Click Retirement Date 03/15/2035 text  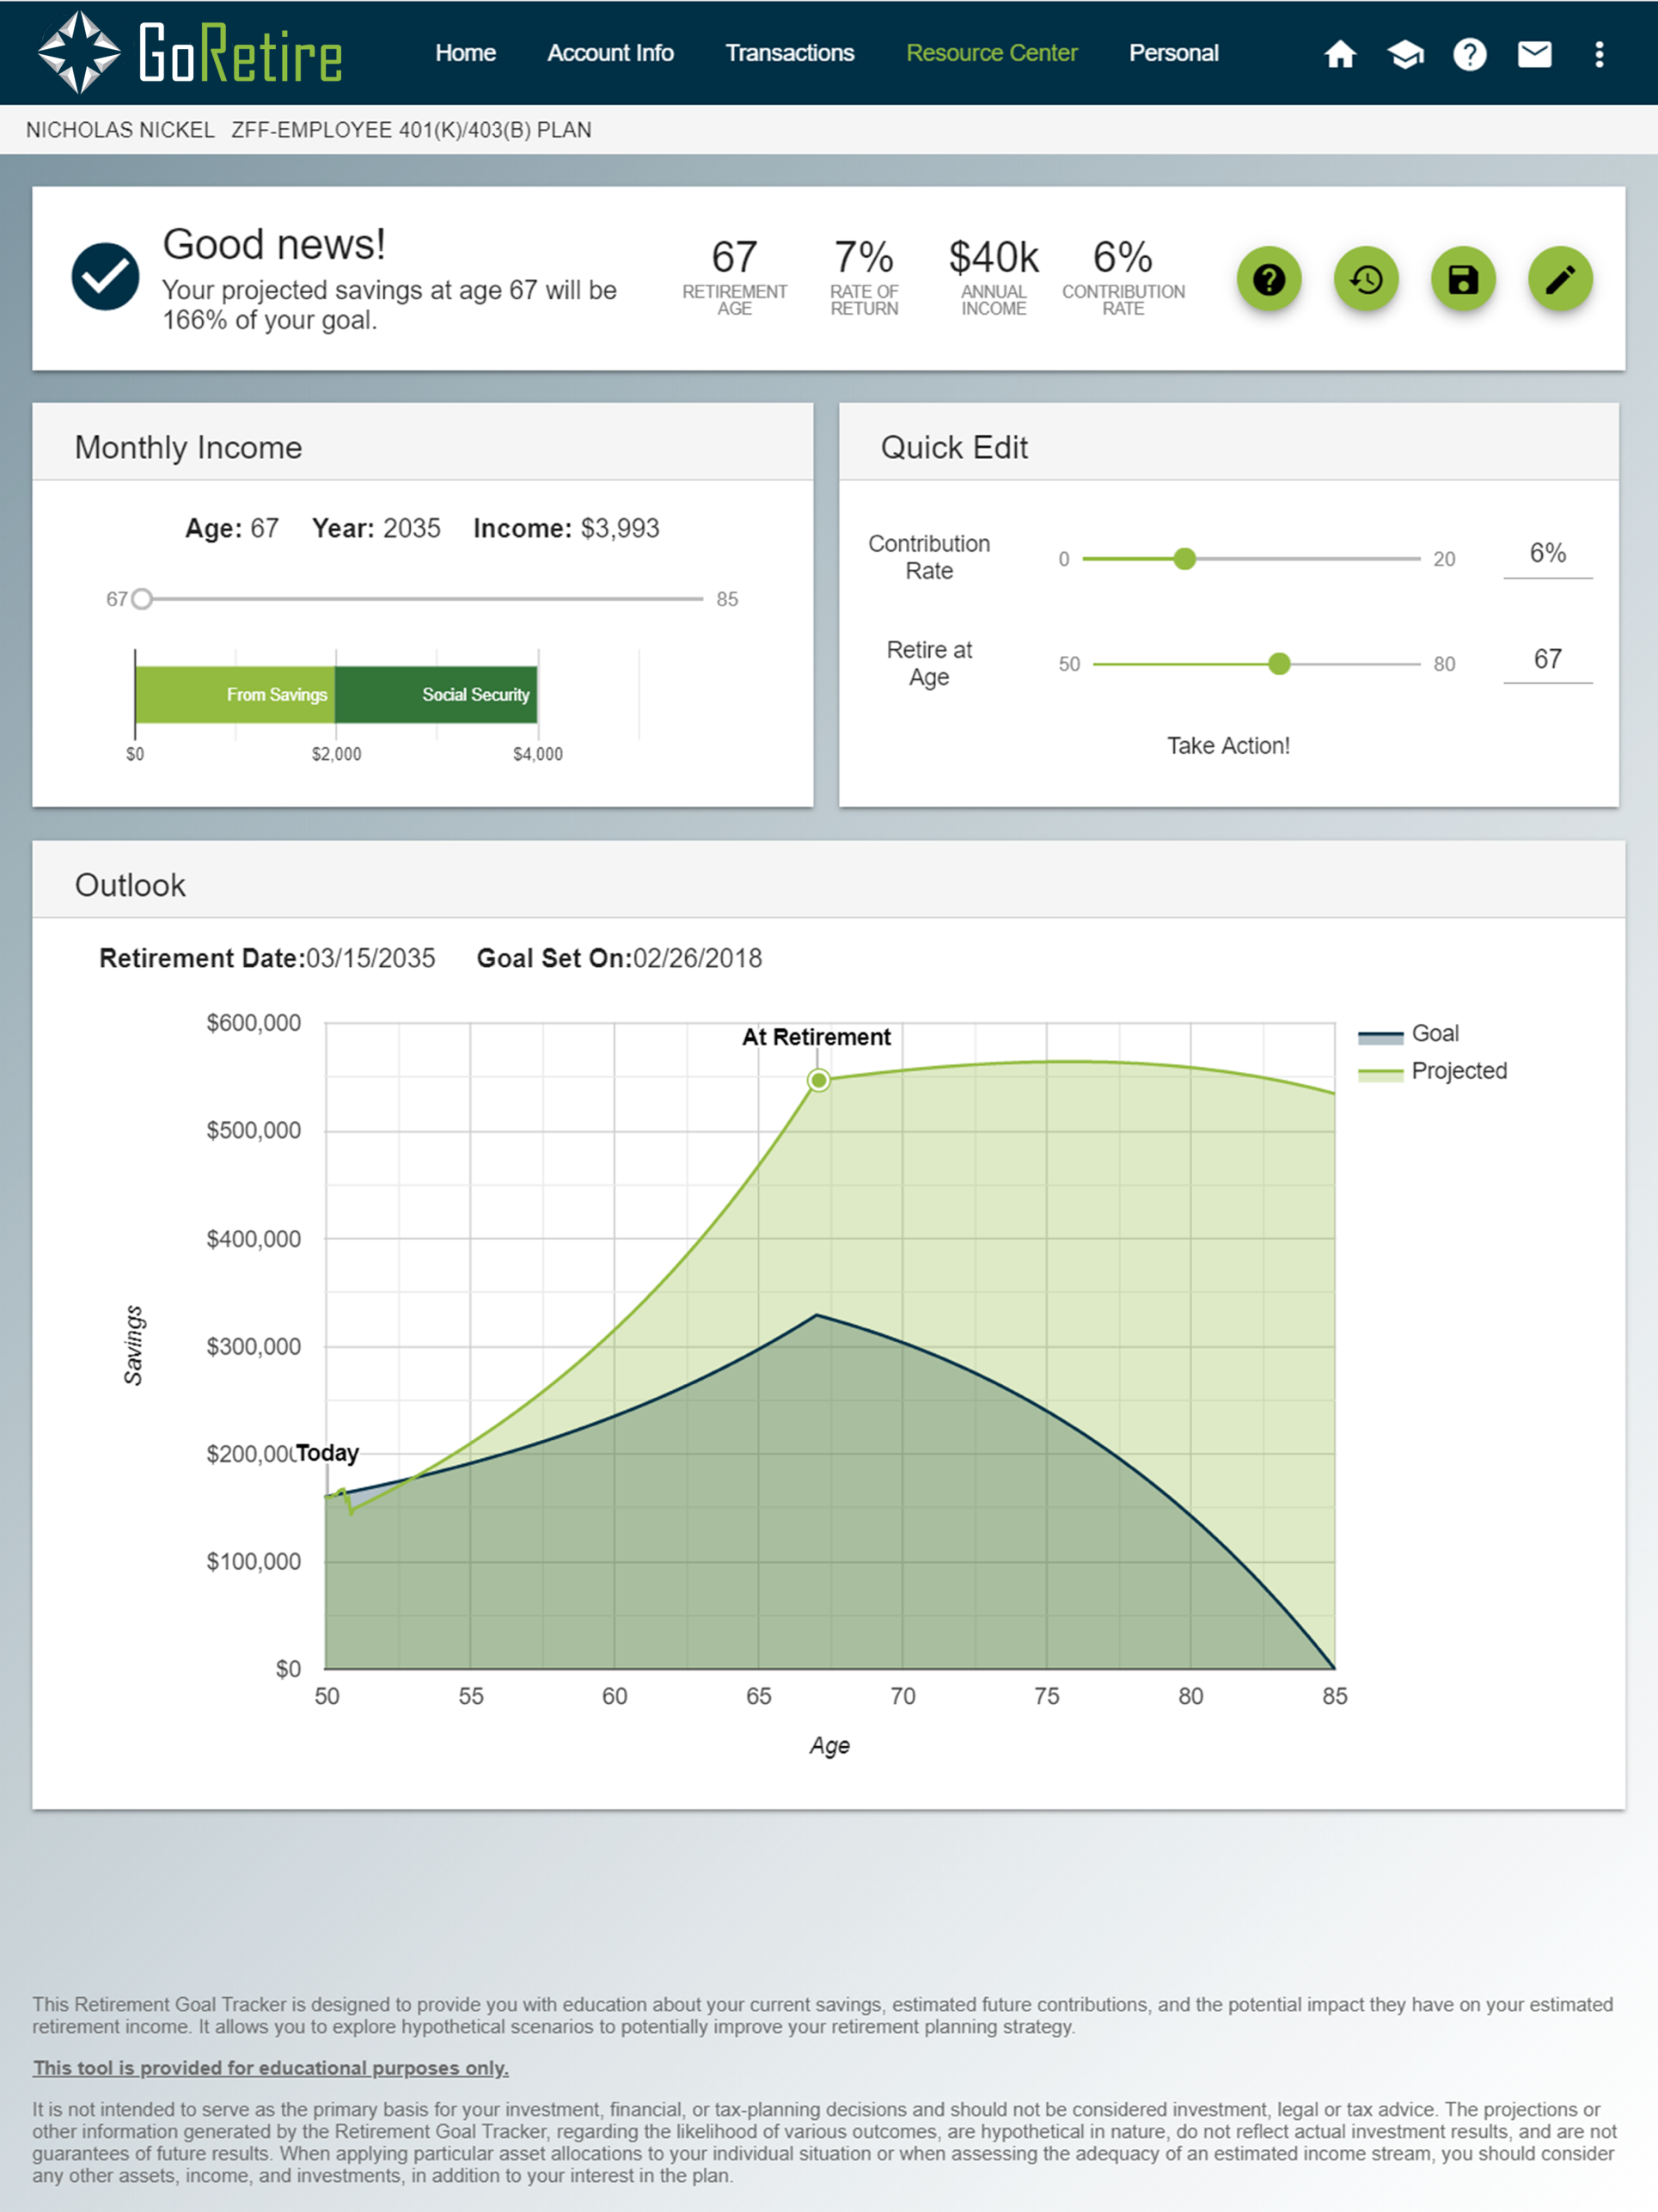[267, 958]
